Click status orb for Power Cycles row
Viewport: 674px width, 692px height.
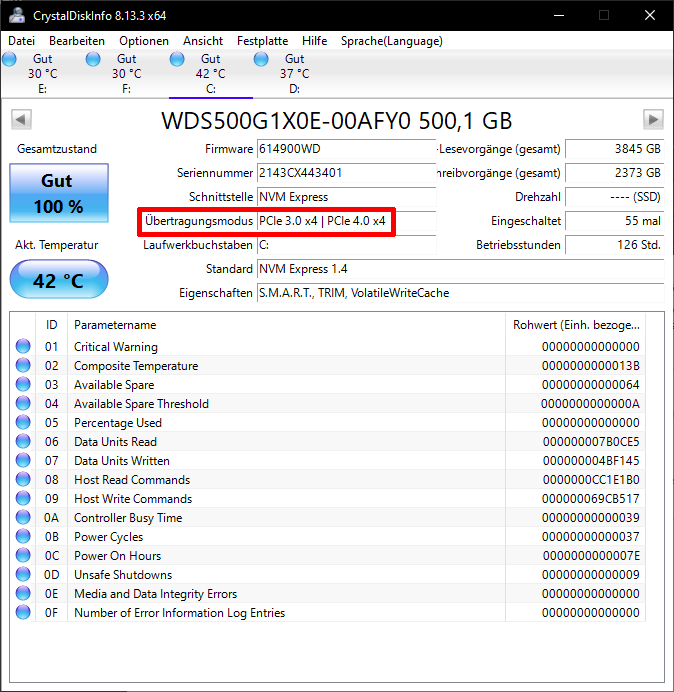coord(23,536)
